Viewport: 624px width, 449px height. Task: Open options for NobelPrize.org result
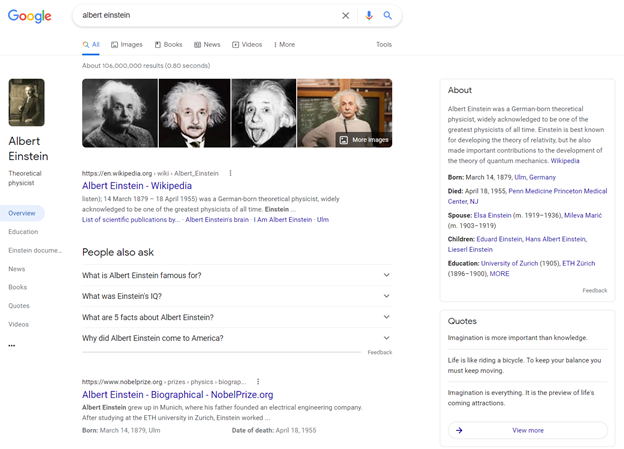(x=258, y=382)
